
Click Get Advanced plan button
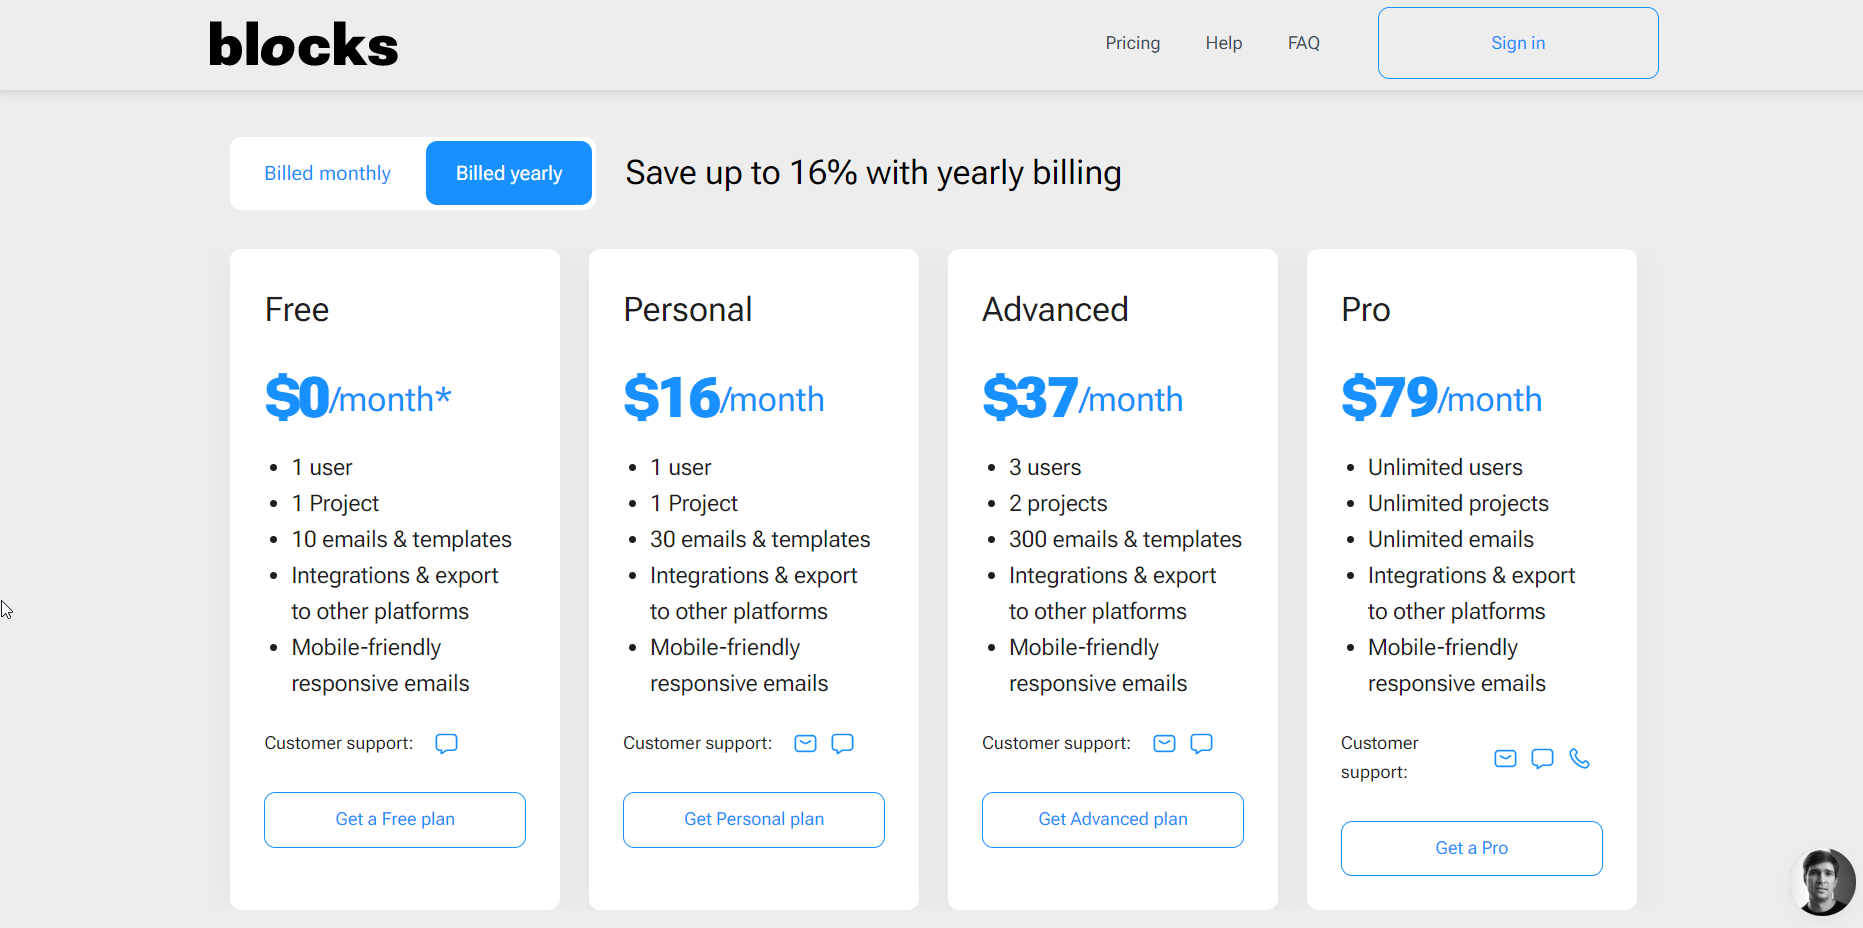coord(1113,819)
